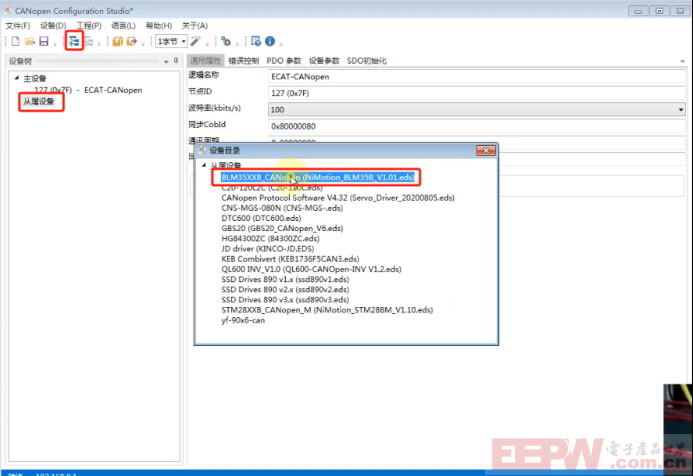693x476 pixels.
Task: Select SSD Drives 890 v3.x entry
Action: point(285,300)
